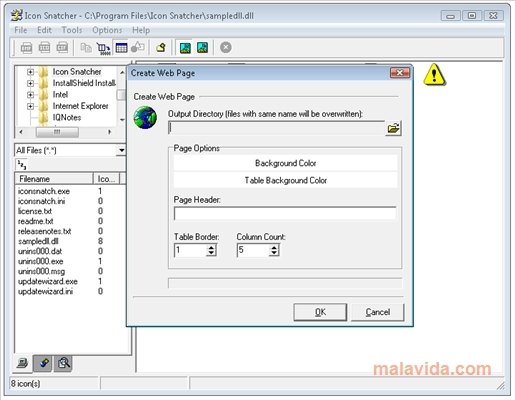Open the Options menu
515x400 pixels.
pyautogui.click(x=107, y=30)
